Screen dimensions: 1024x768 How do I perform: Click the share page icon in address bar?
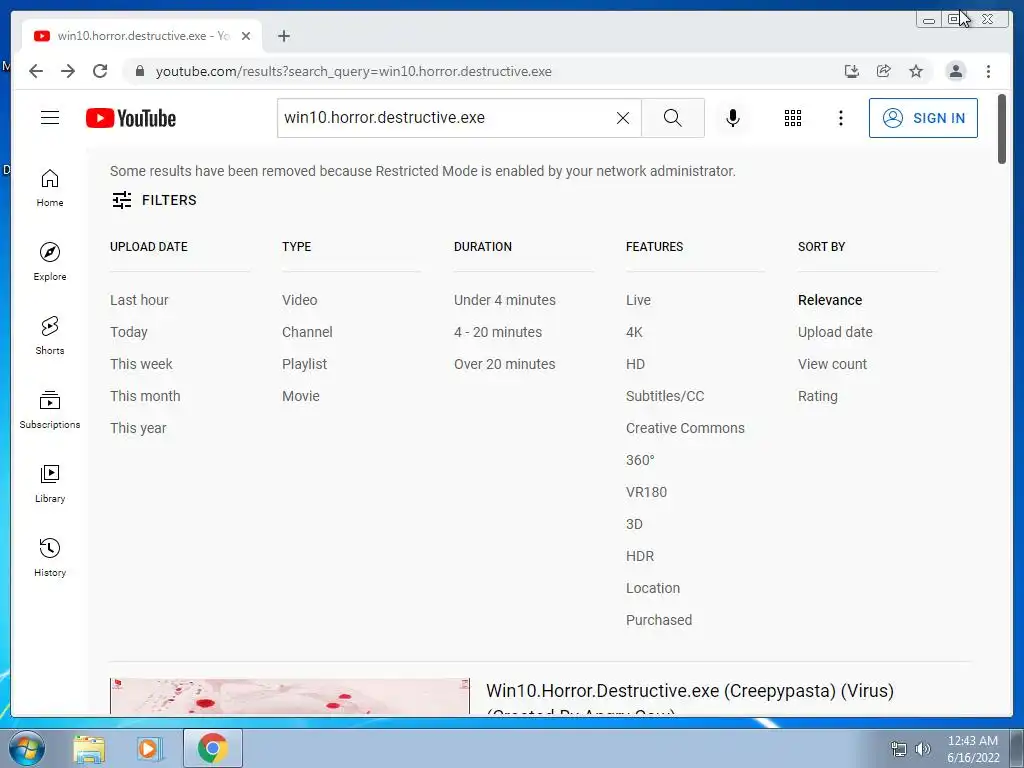coord(884,71)
